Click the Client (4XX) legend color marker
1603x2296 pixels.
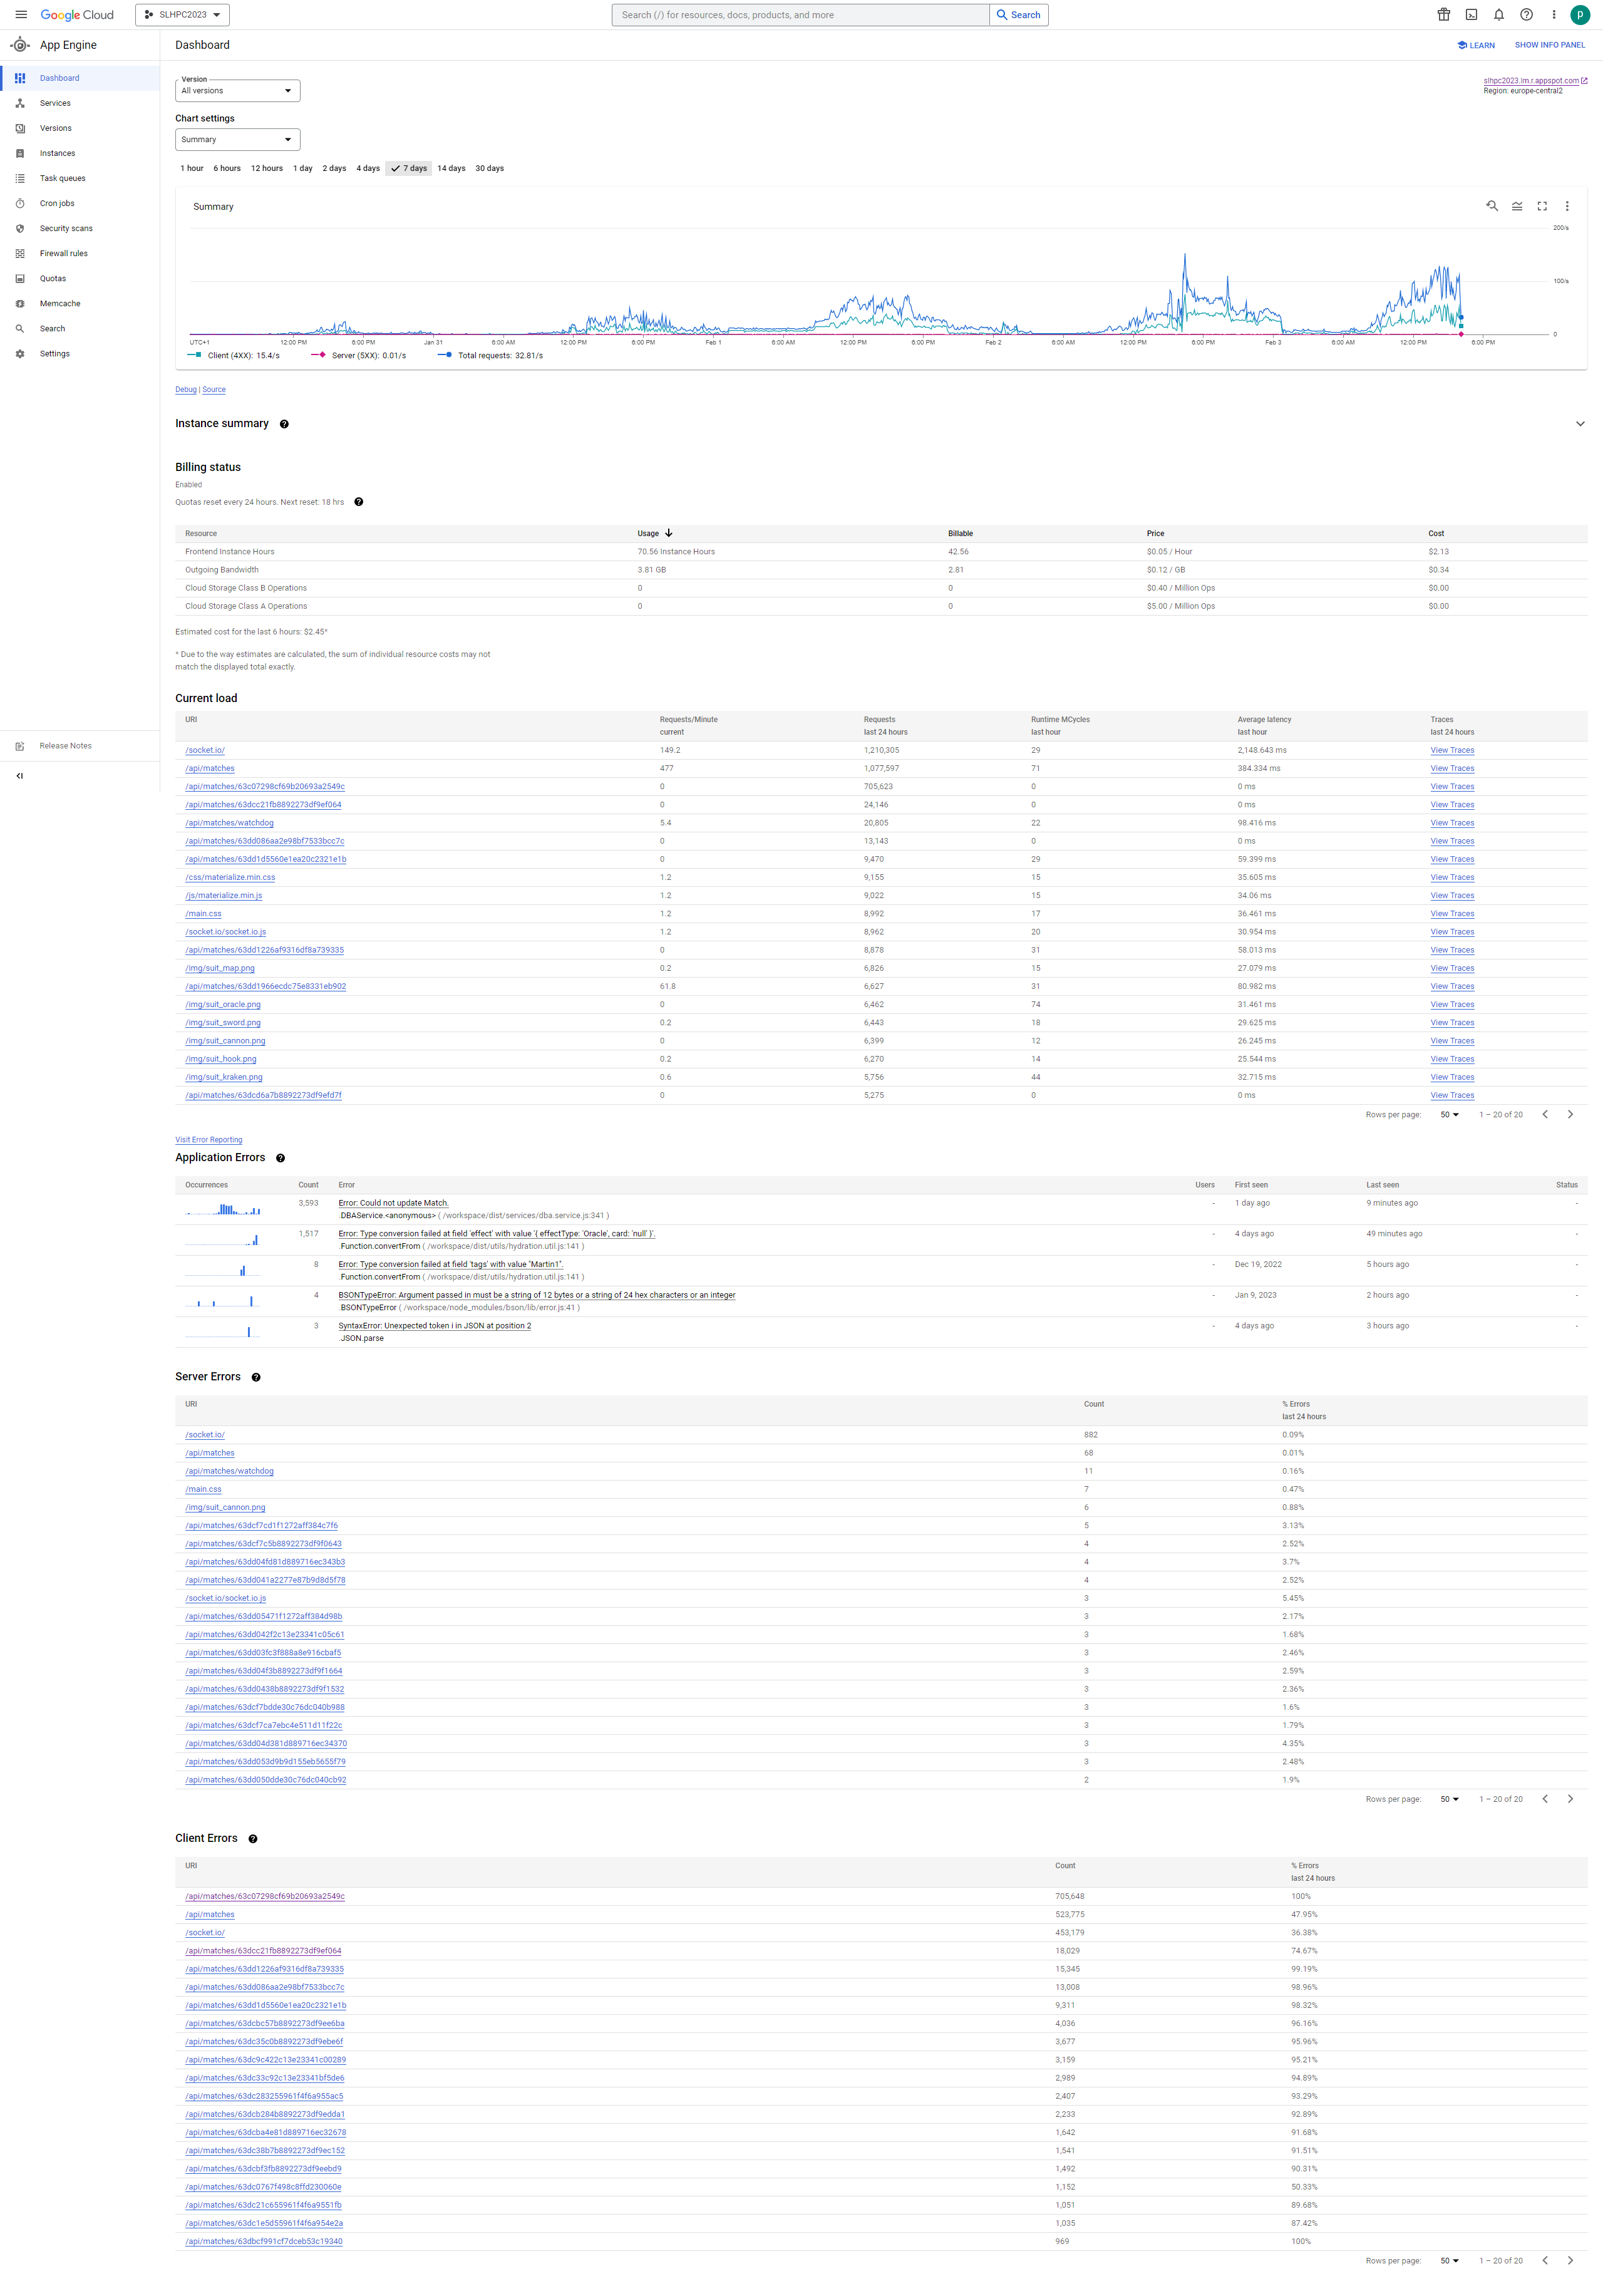[195, 354]
